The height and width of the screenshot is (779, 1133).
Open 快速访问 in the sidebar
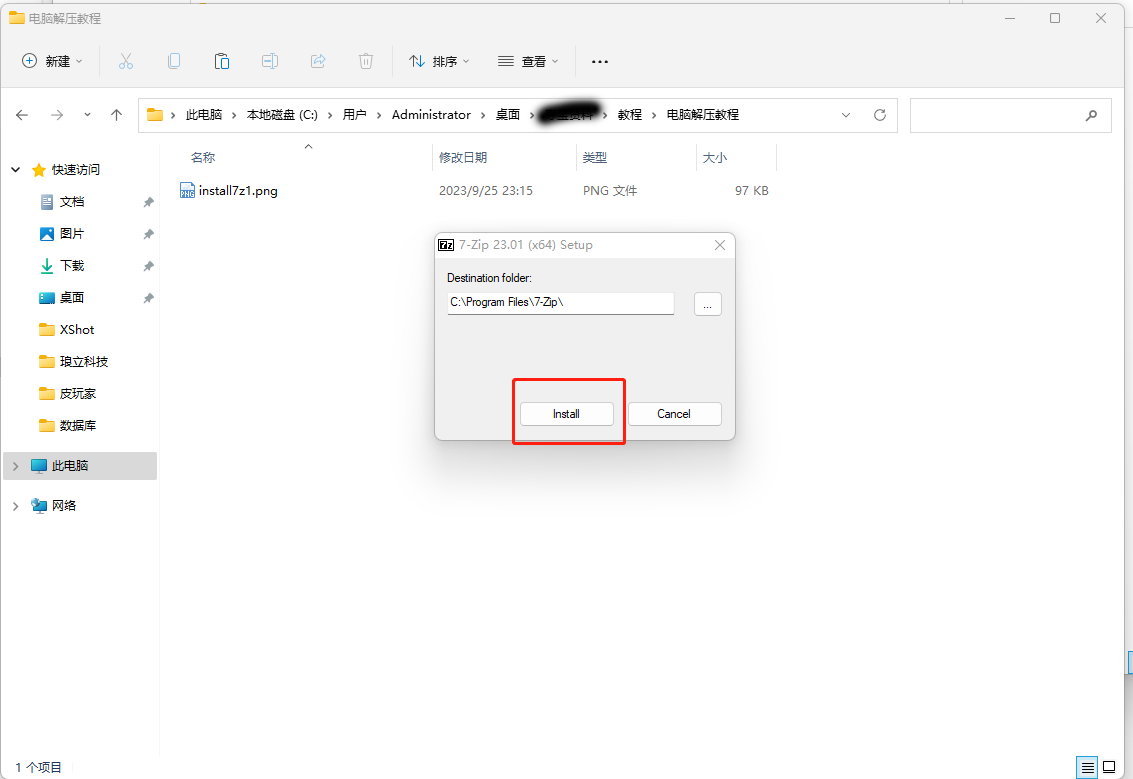76,170
